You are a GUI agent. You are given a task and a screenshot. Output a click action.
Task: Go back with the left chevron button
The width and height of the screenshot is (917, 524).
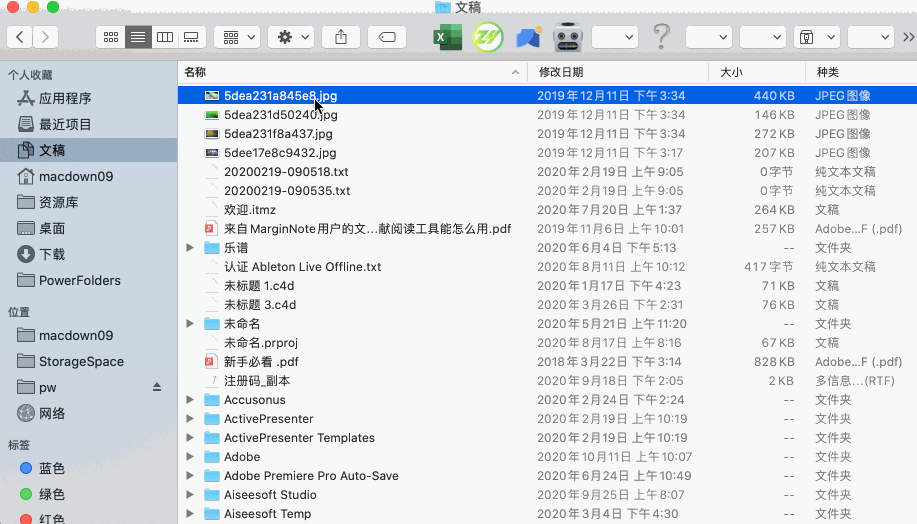point(20,37)
